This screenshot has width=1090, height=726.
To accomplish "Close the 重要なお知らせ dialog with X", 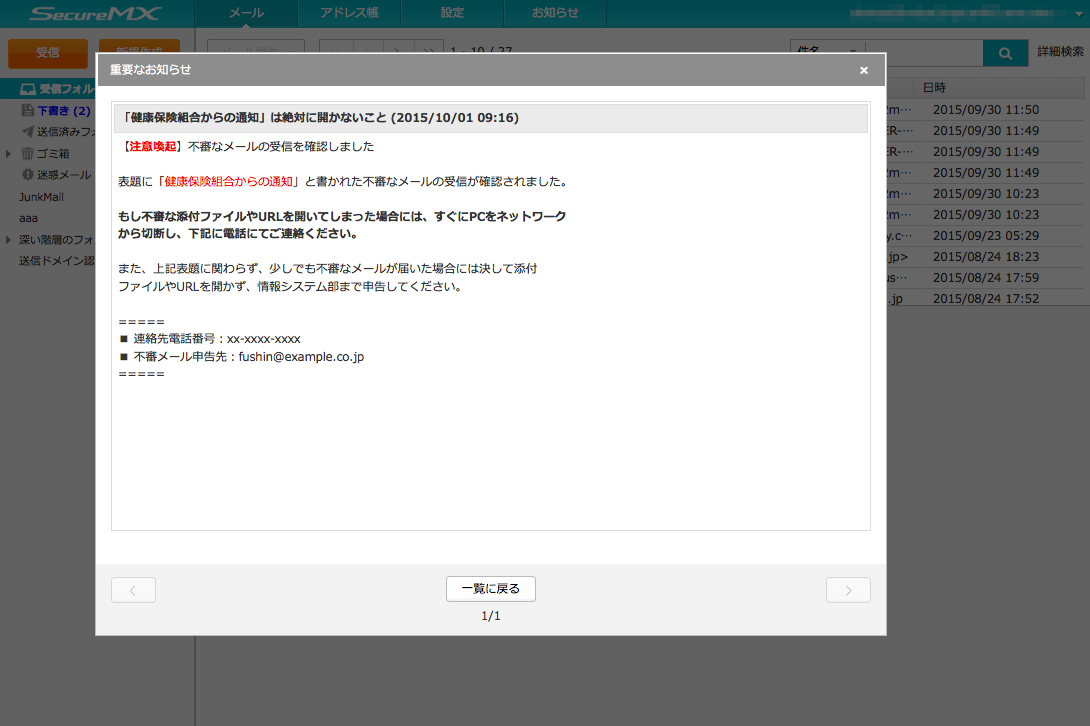I will pyautogui.click(x=864, y=70).
